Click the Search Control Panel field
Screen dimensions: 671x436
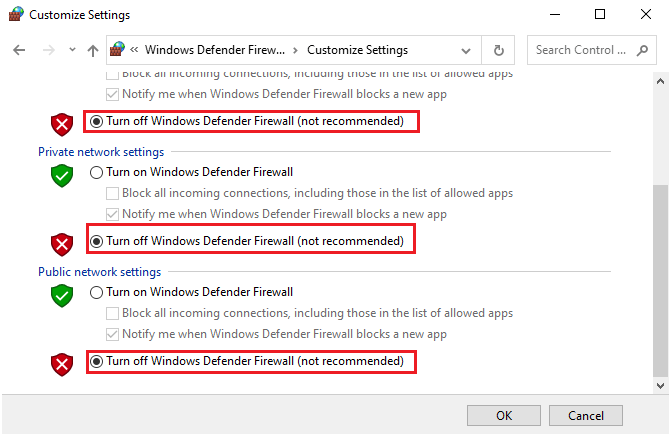tap(591, 50)
